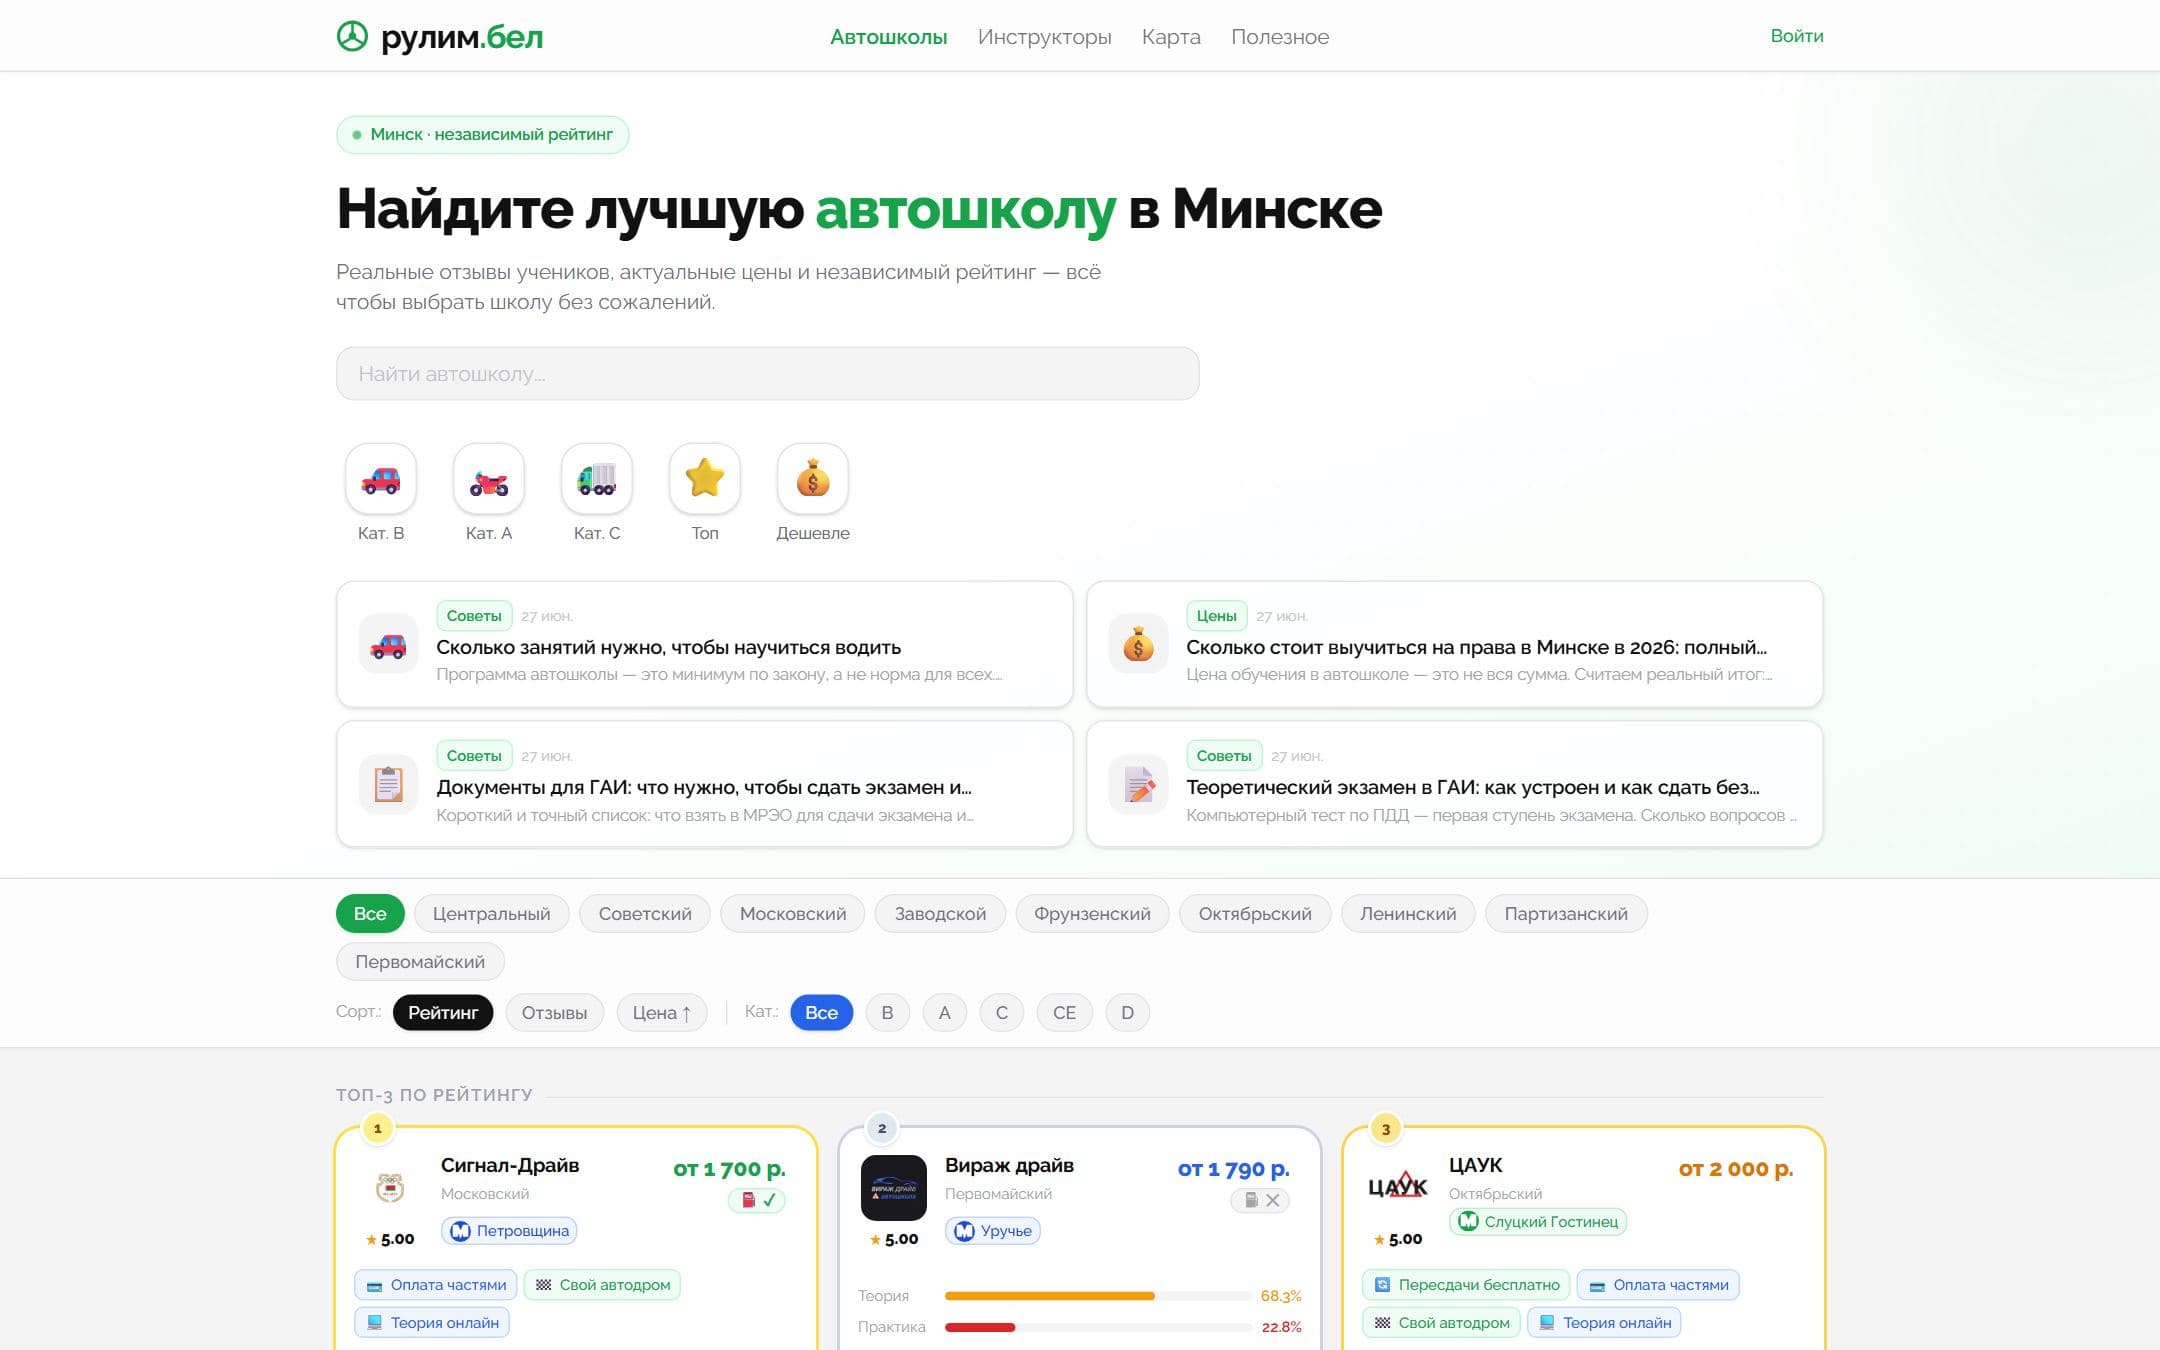Click car icon on the Сколько занятий article

[x=388, y=645]
